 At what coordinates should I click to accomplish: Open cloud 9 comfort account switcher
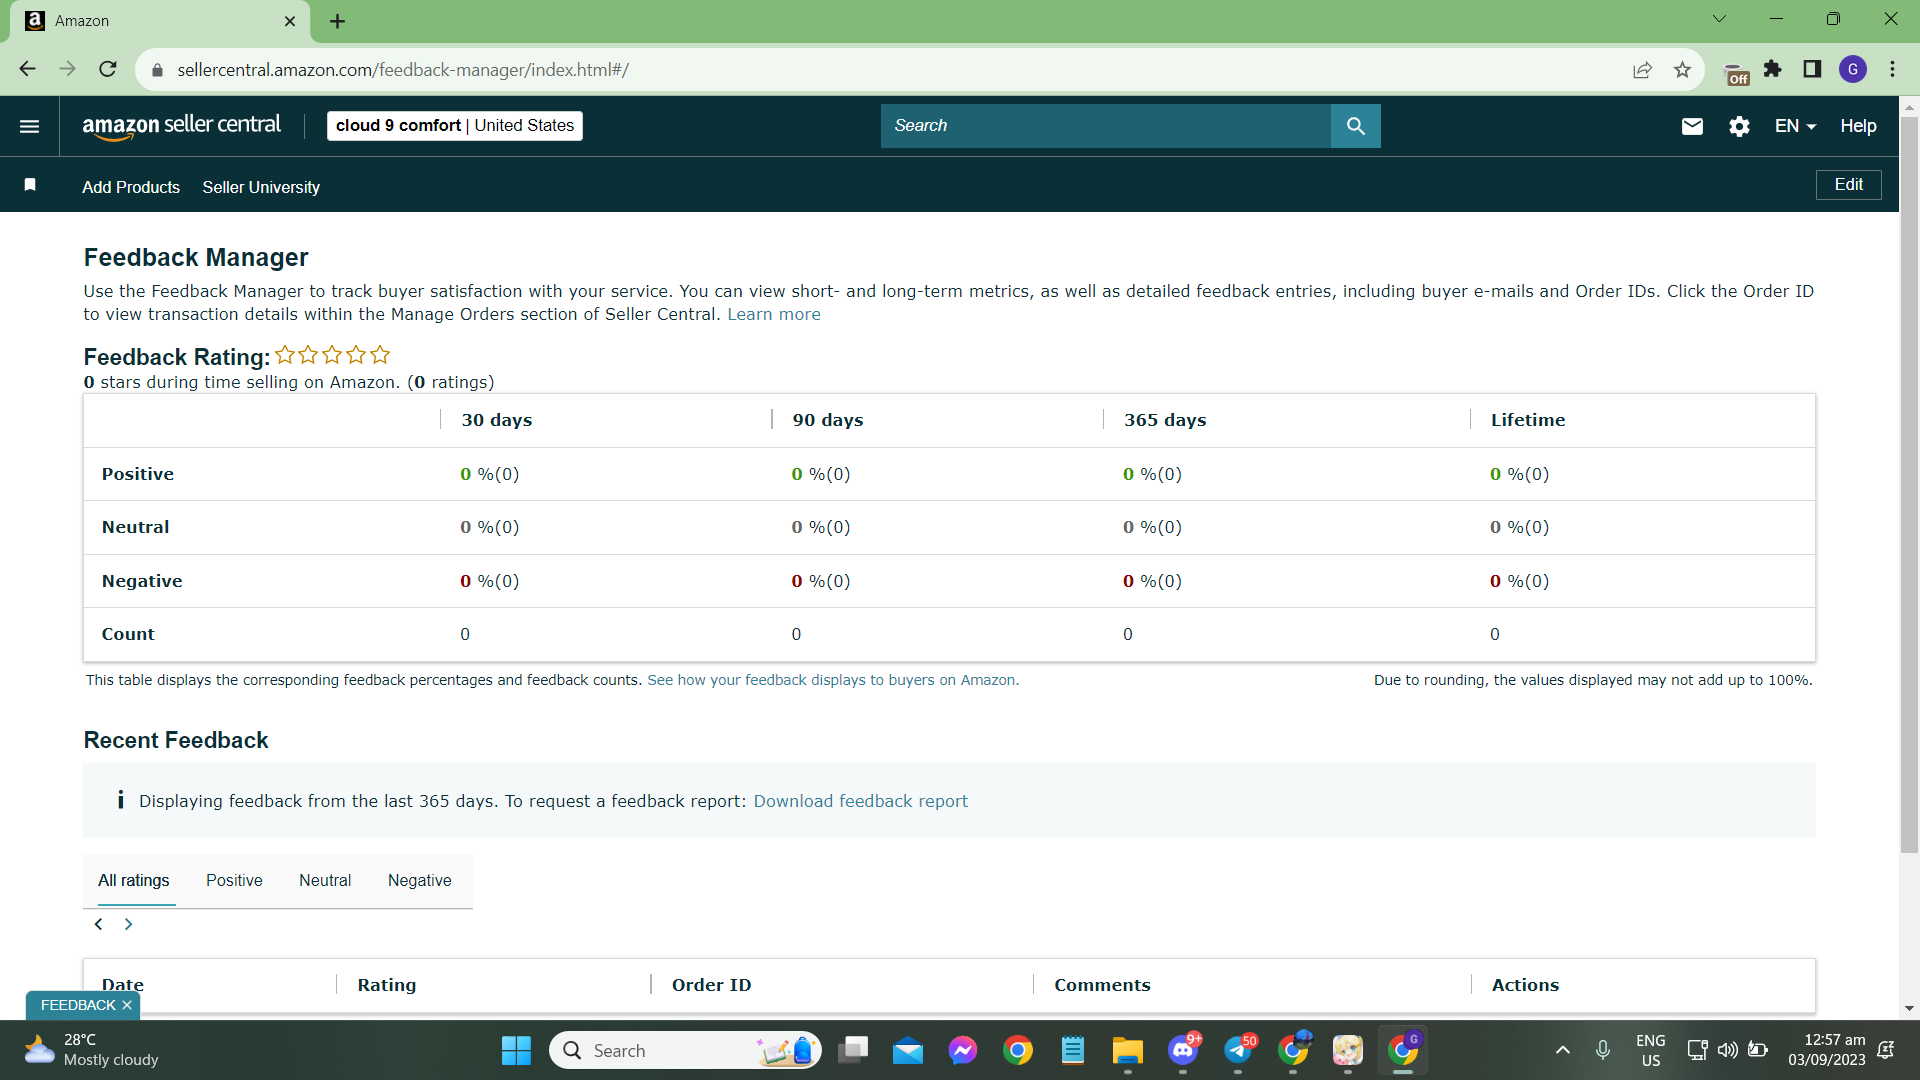click(455, 126)
